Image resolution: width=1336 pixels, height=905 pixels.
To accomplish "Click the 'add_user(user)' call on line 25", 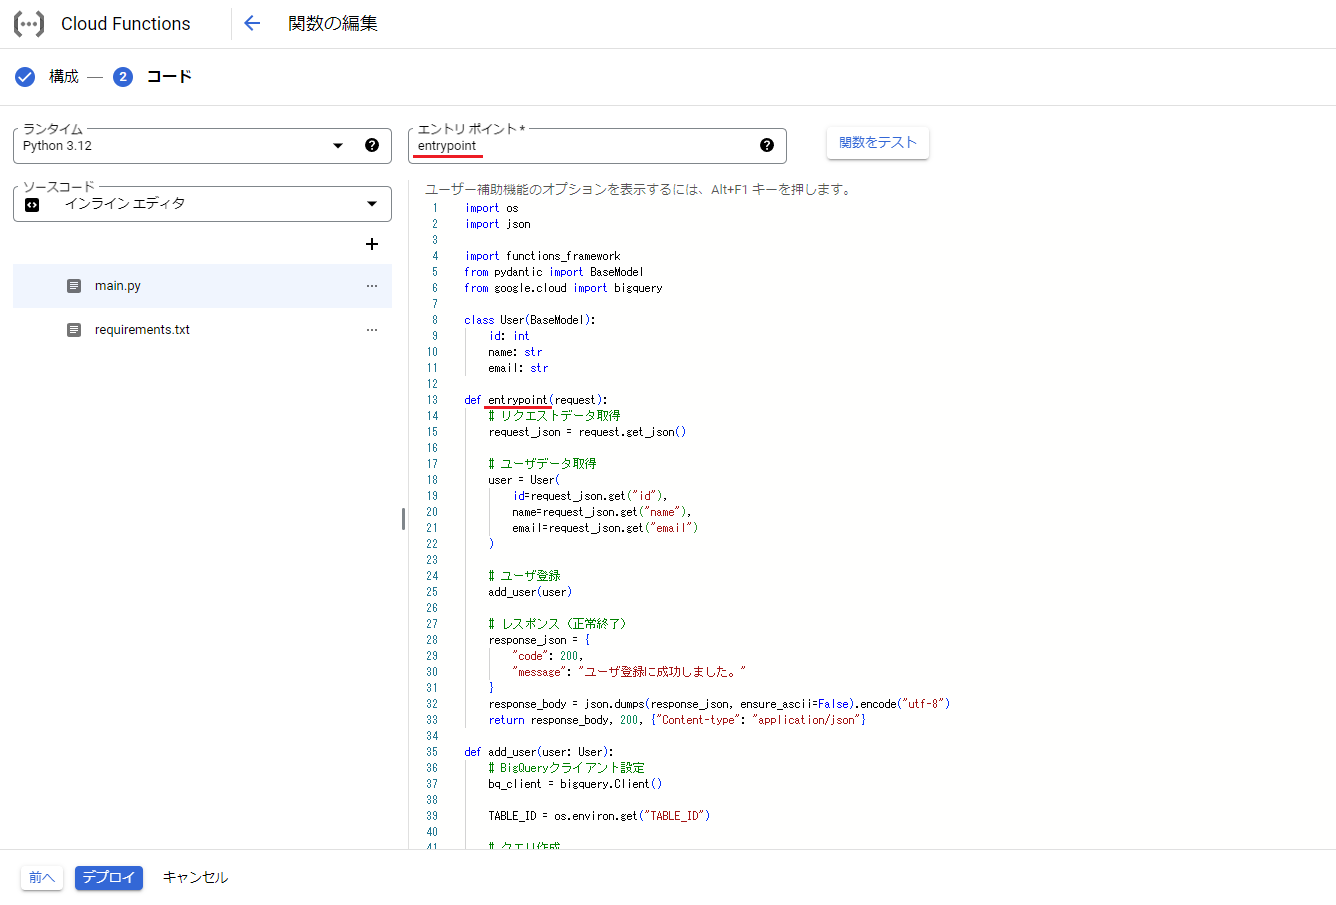I will 530,592.
